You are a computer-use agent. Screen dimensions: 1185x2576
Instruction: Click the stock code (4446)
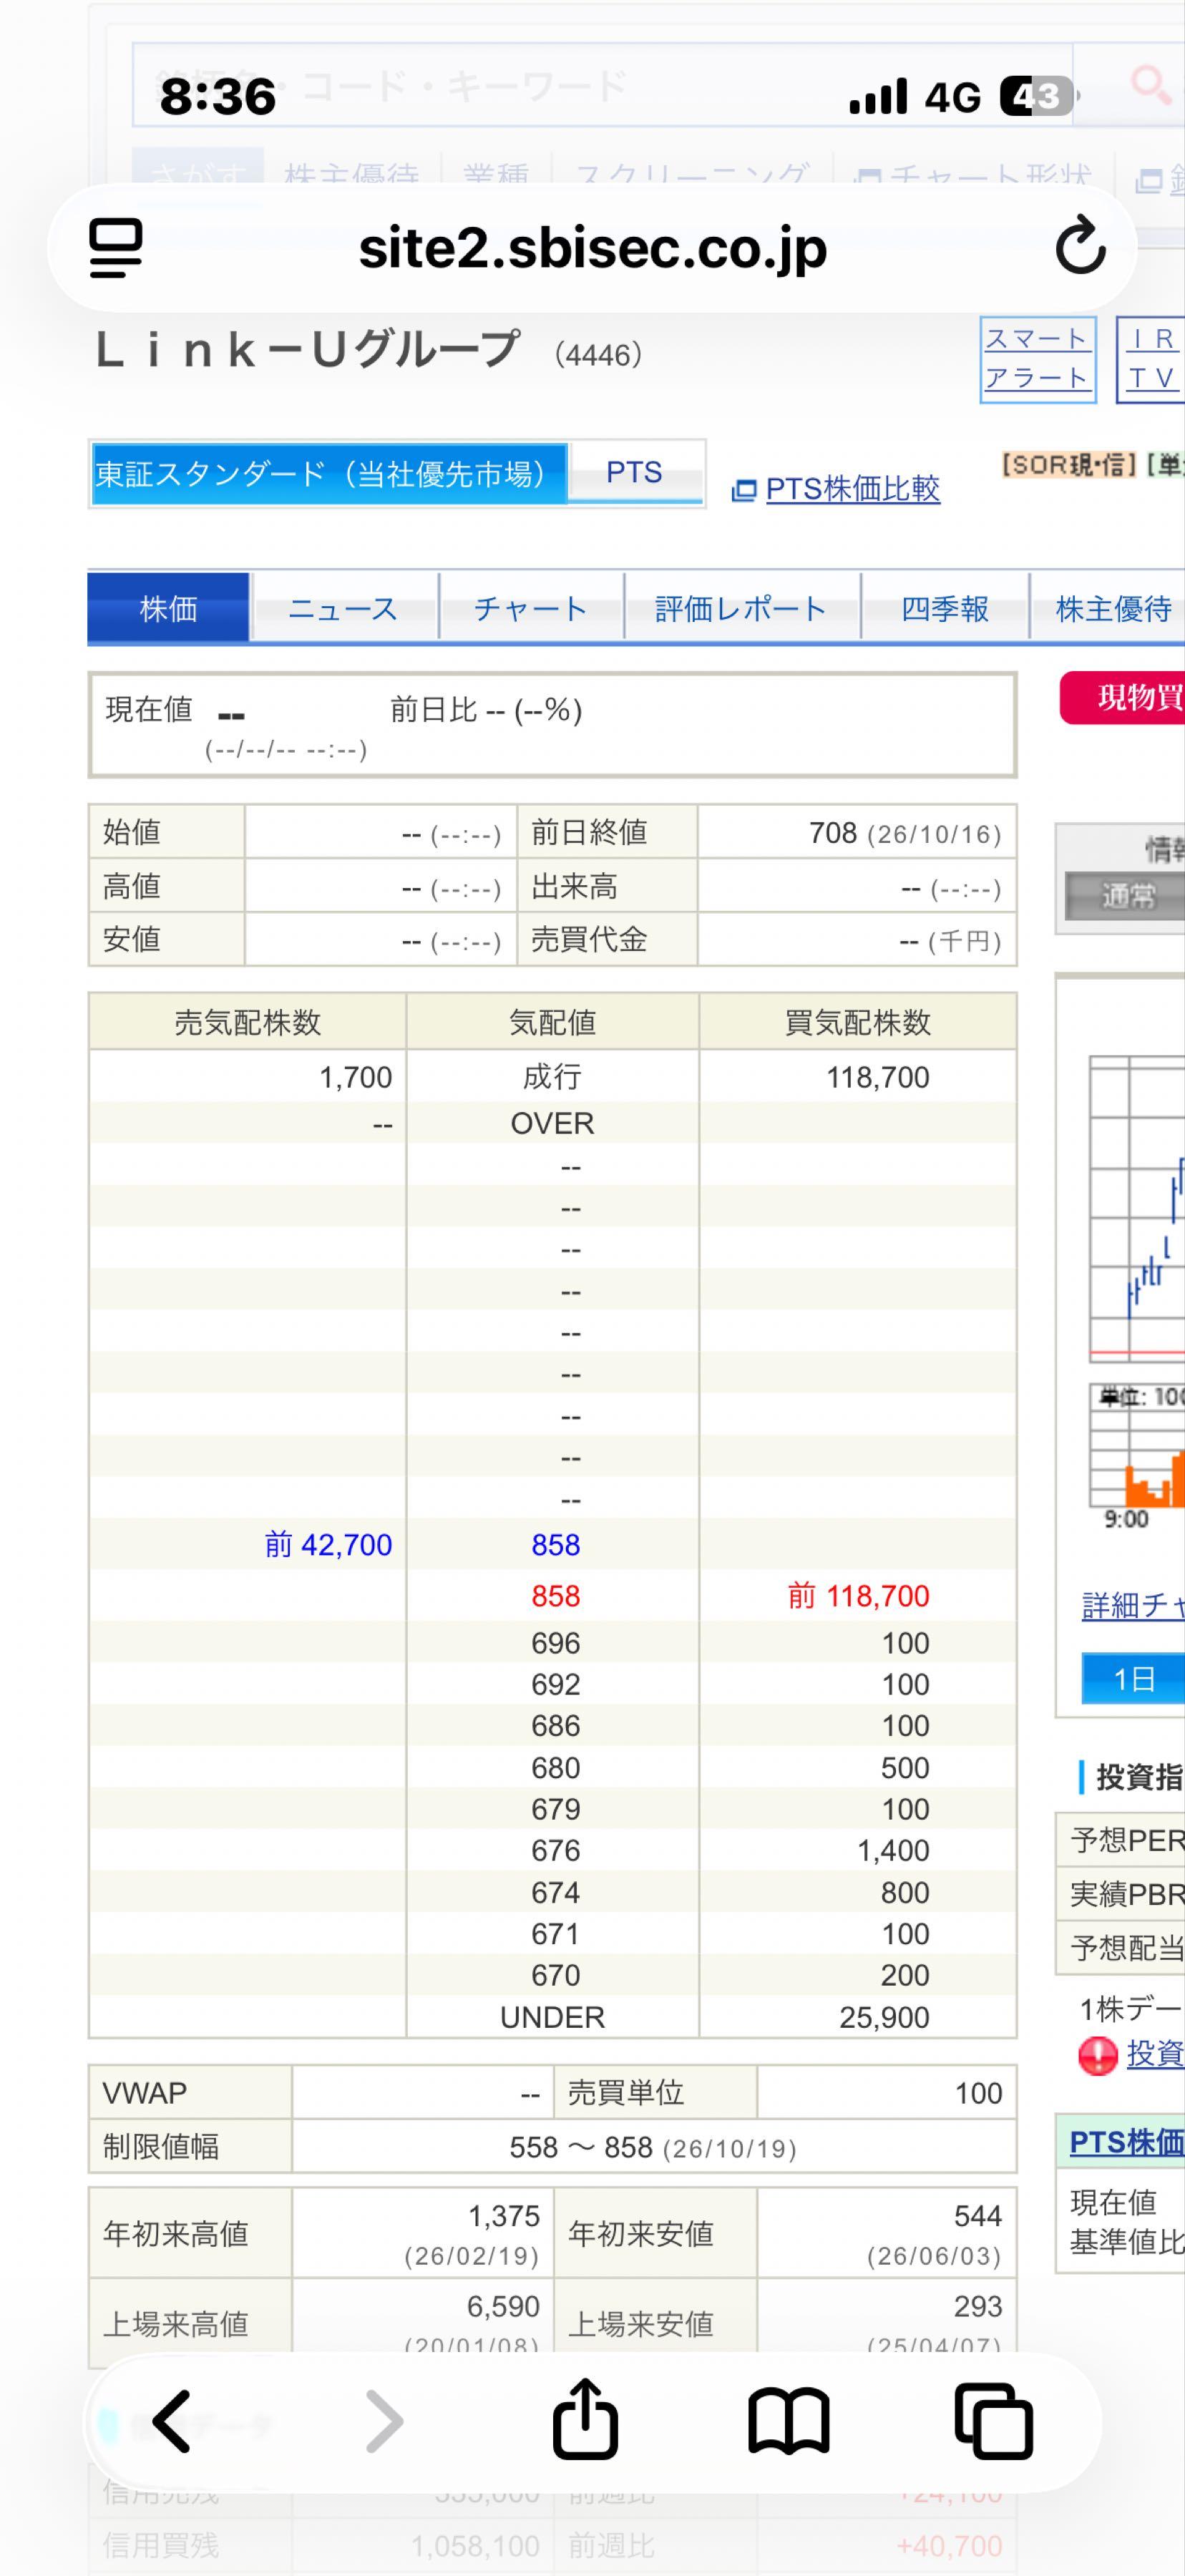598,355
